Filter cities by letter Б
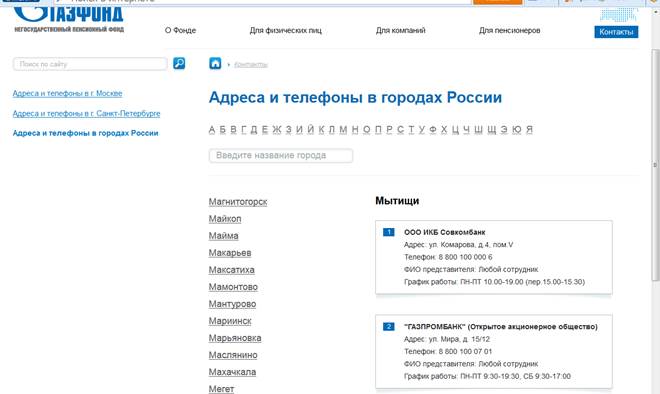Viewport: 660px width, 394px height. click(x=223, y=130)
